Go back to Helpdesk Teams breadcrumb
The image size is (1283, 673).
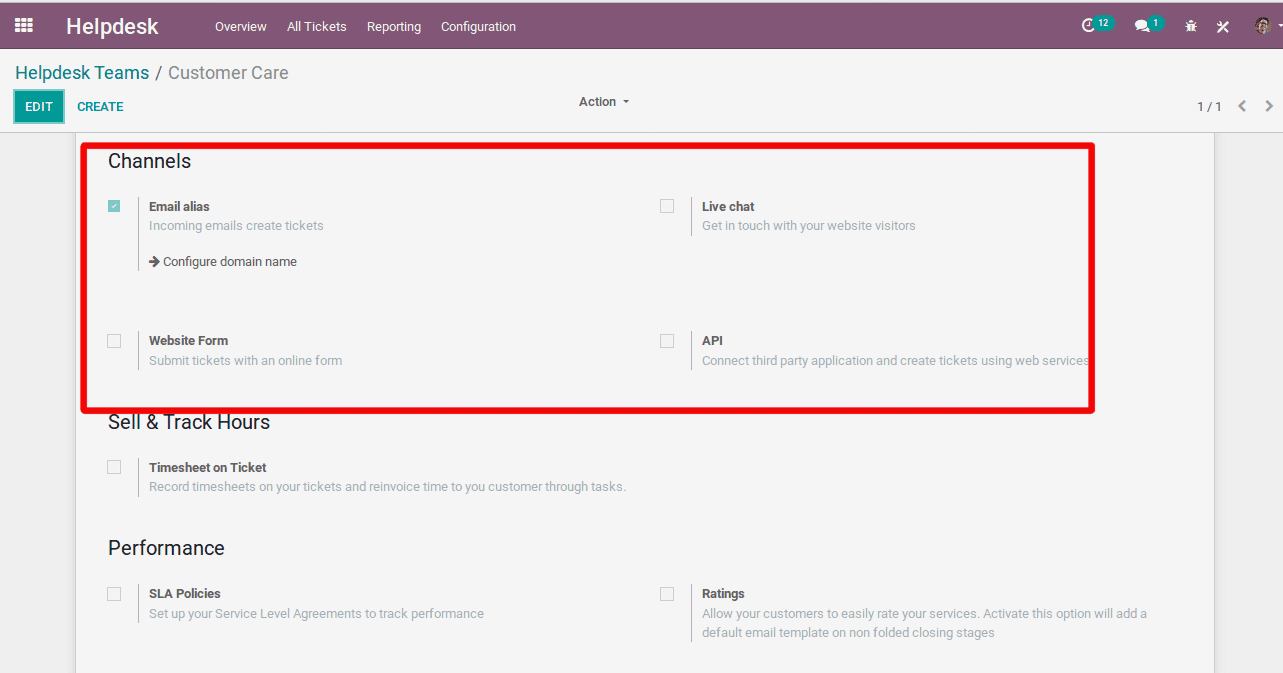82,73
